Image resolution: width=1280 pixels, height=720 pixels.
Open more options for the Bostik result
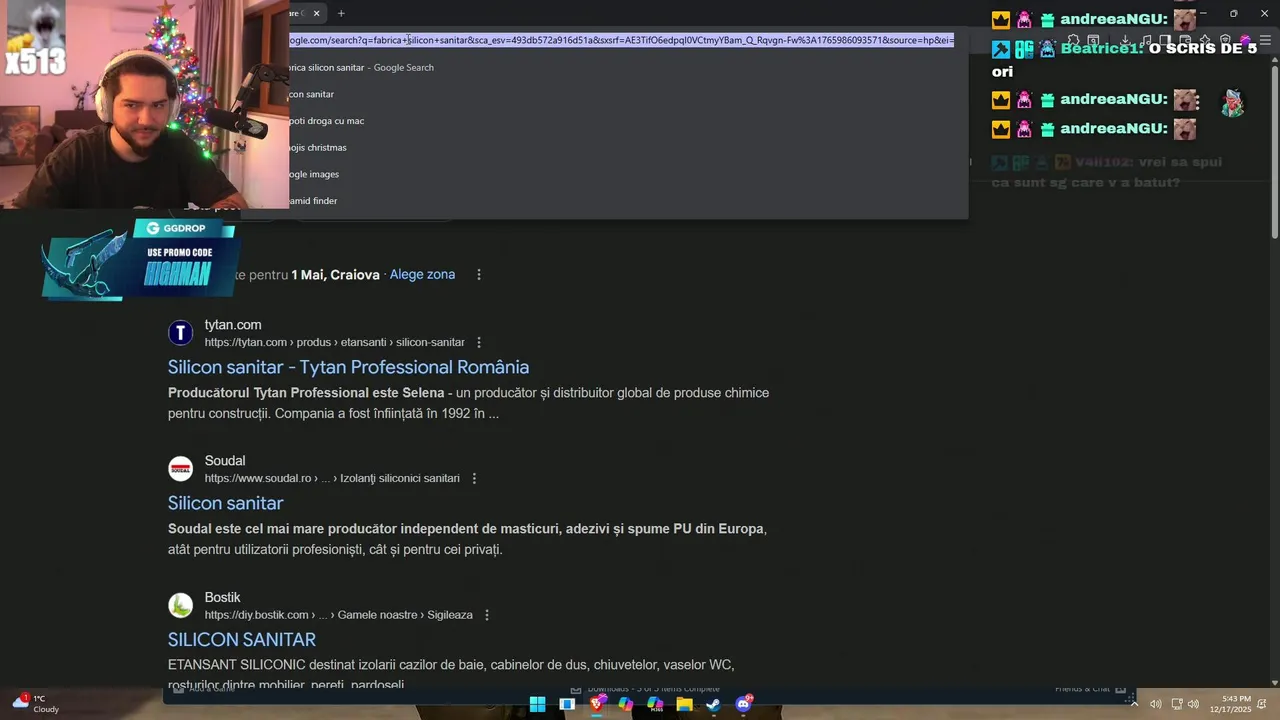[x=487, y=614]
